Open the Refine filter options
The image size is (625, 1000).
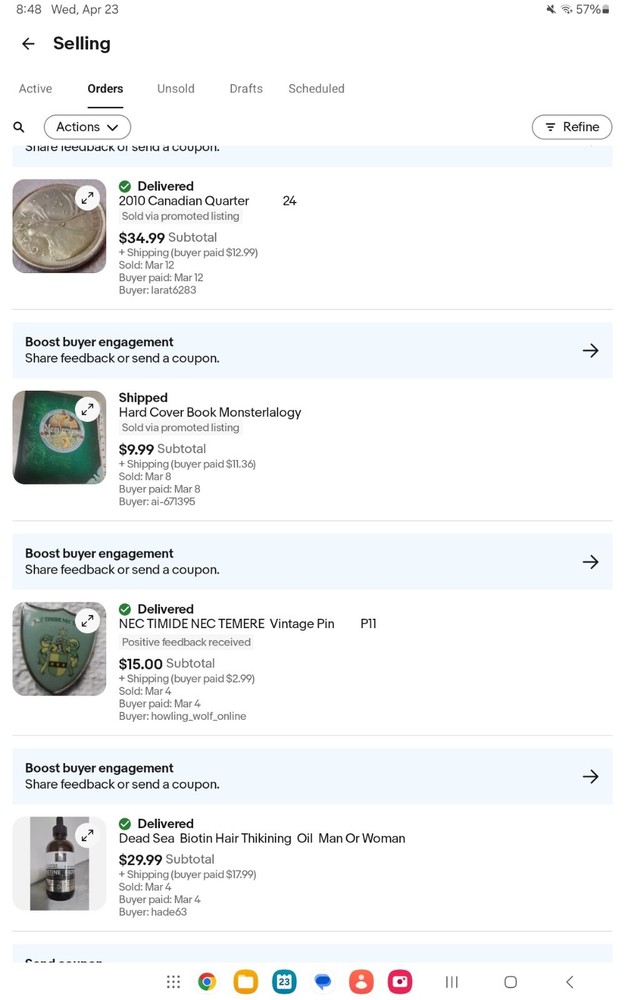(x=572, y=127)
